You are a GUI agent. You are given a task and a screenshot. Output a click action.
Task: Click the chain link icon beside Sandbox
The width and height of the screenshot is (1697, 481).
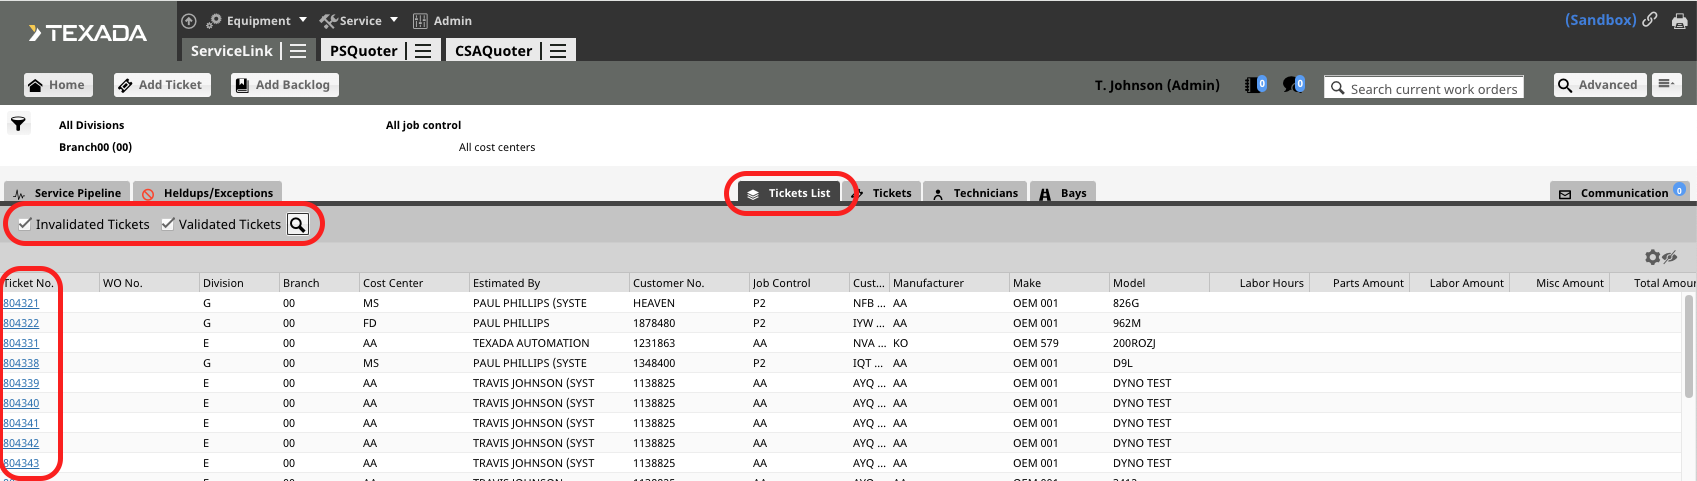tap(1650, 19)
